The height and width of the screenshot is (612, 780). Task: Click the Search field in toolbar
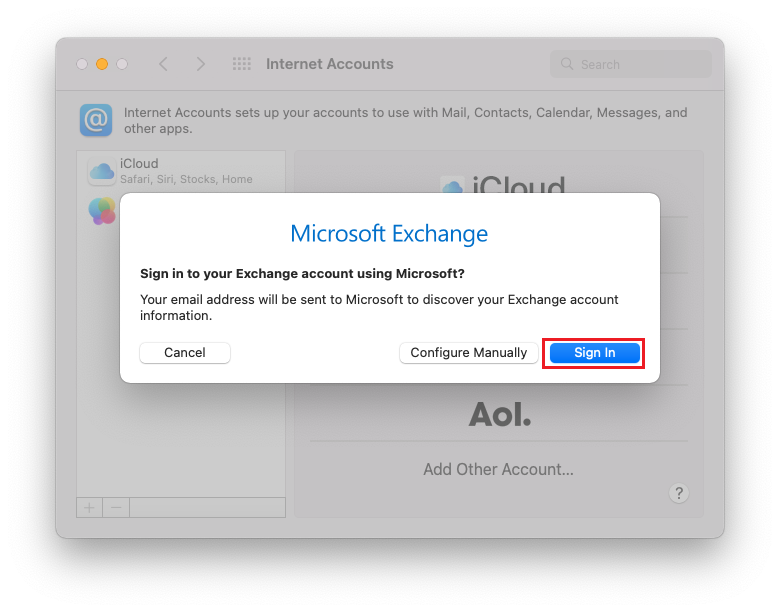[631, 64]
